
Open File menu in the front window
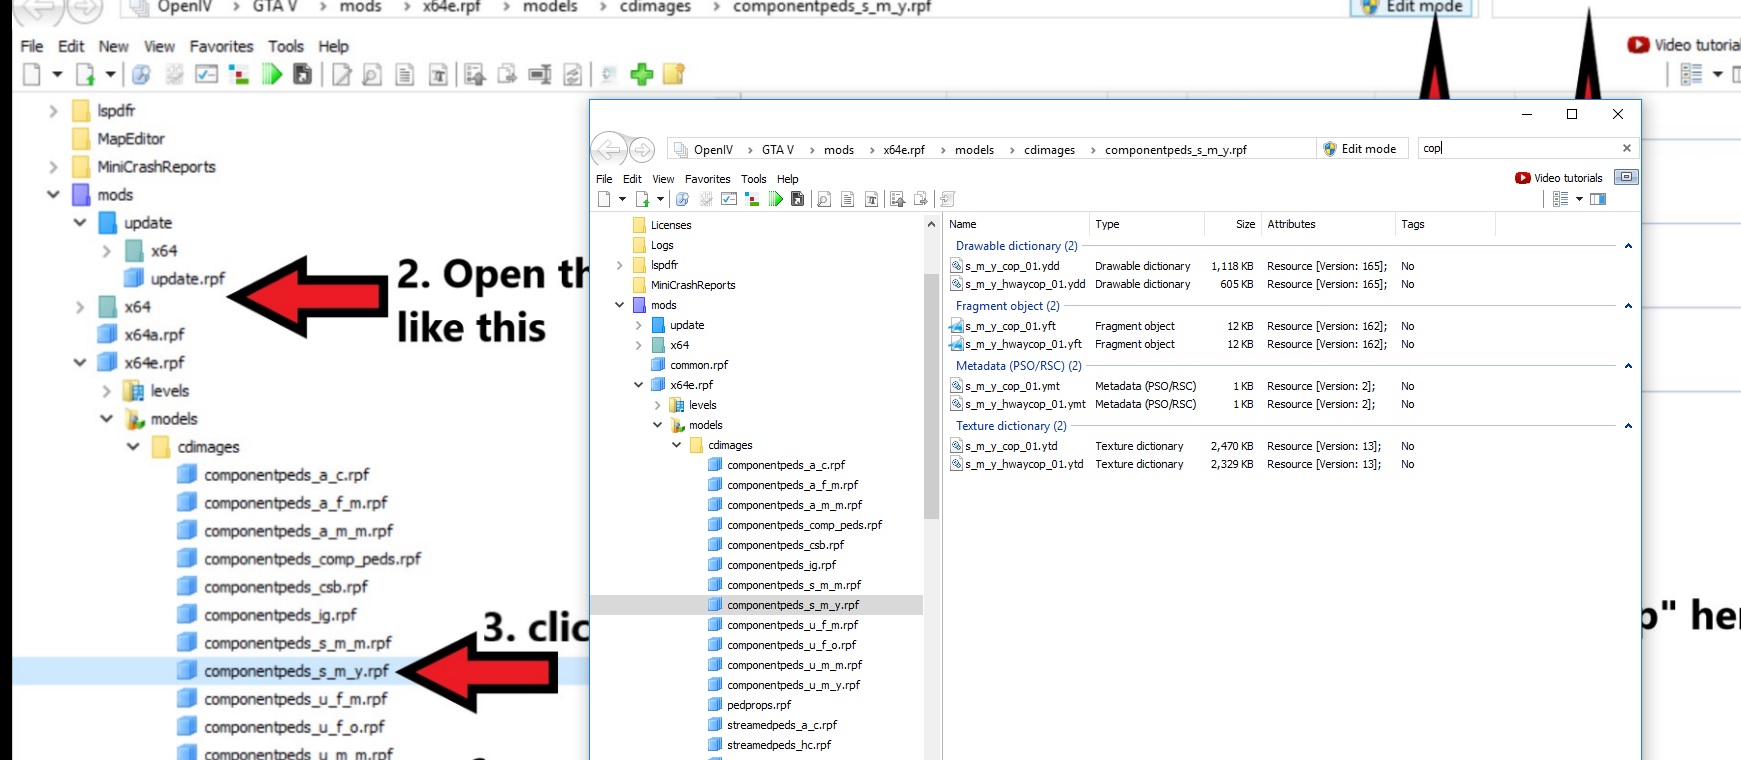click(x=604, y=179)
